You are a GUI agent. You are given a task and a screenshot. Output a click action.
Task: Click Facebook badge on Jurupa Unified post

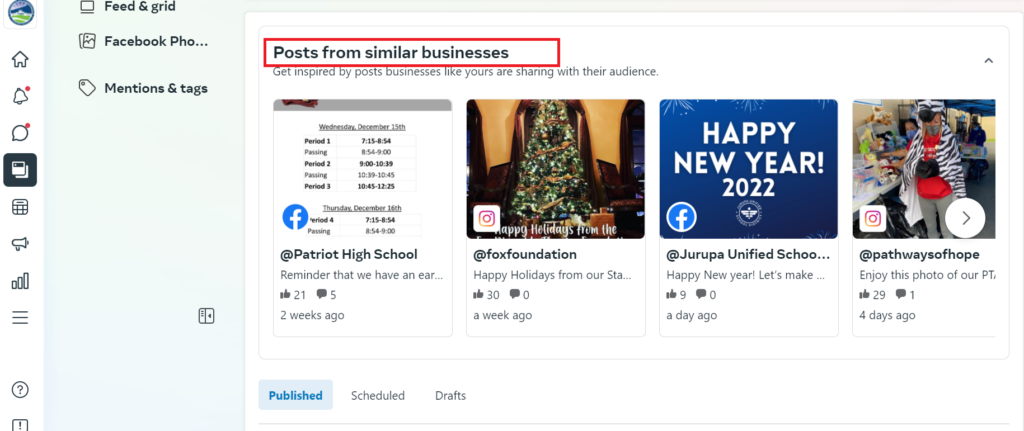pos(680,217)
